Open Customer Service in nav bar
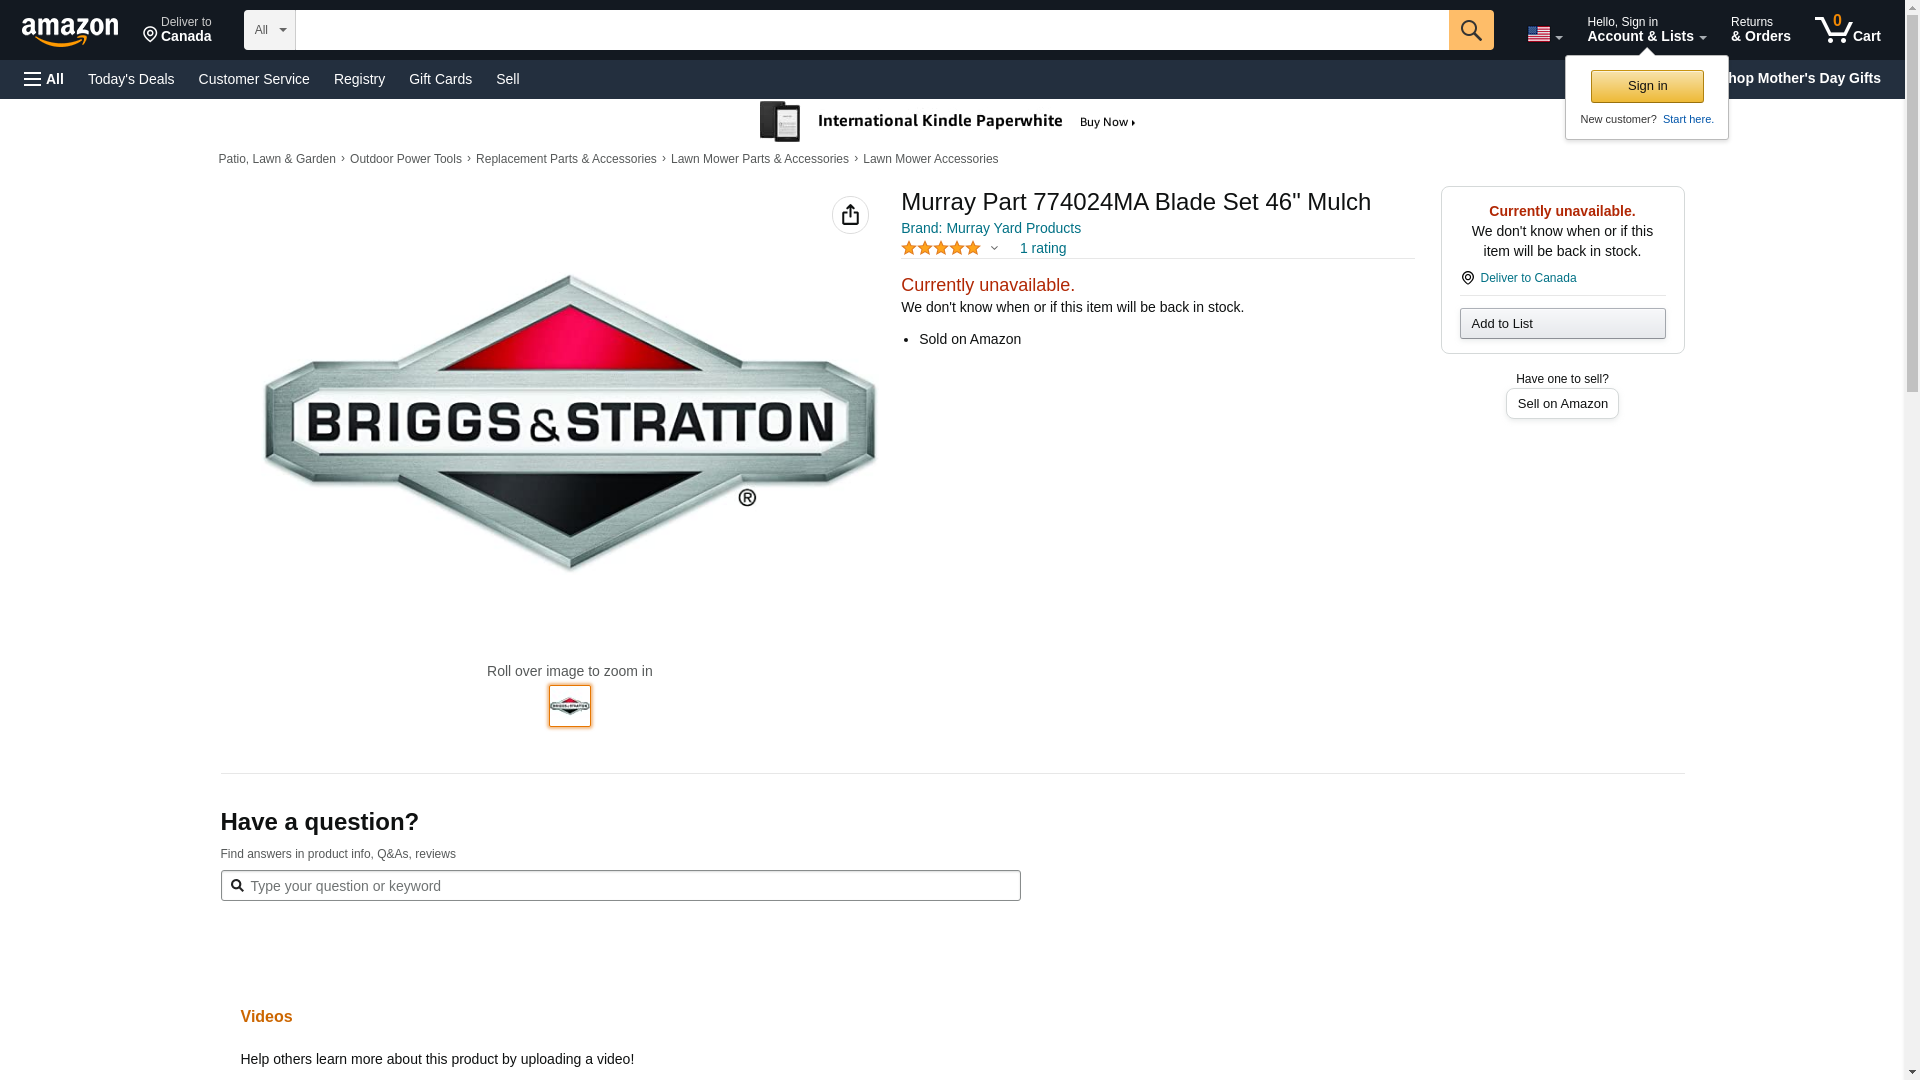Screen dimensions: 1920x1080 point(254,79)
